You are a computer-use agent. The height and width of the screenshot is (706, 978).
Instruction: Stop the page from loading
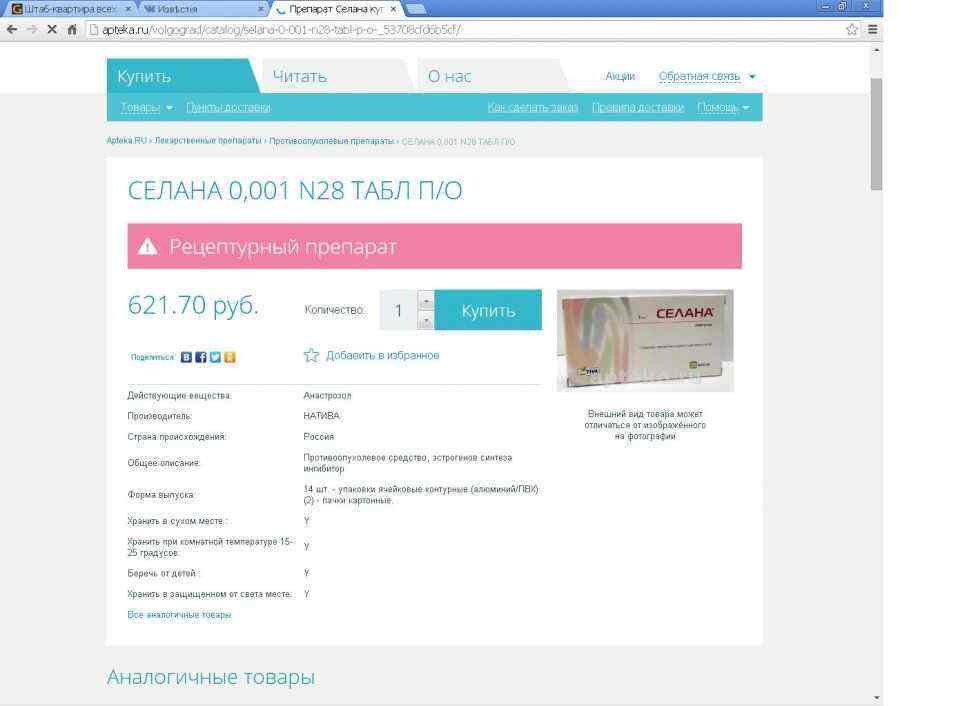point(52,29)
